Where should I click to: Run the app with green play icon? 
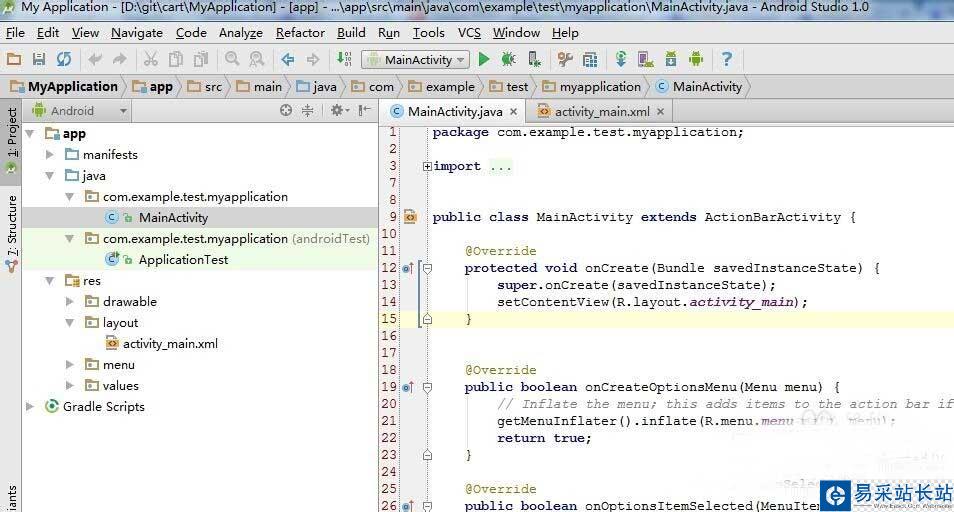pos(484,59)
